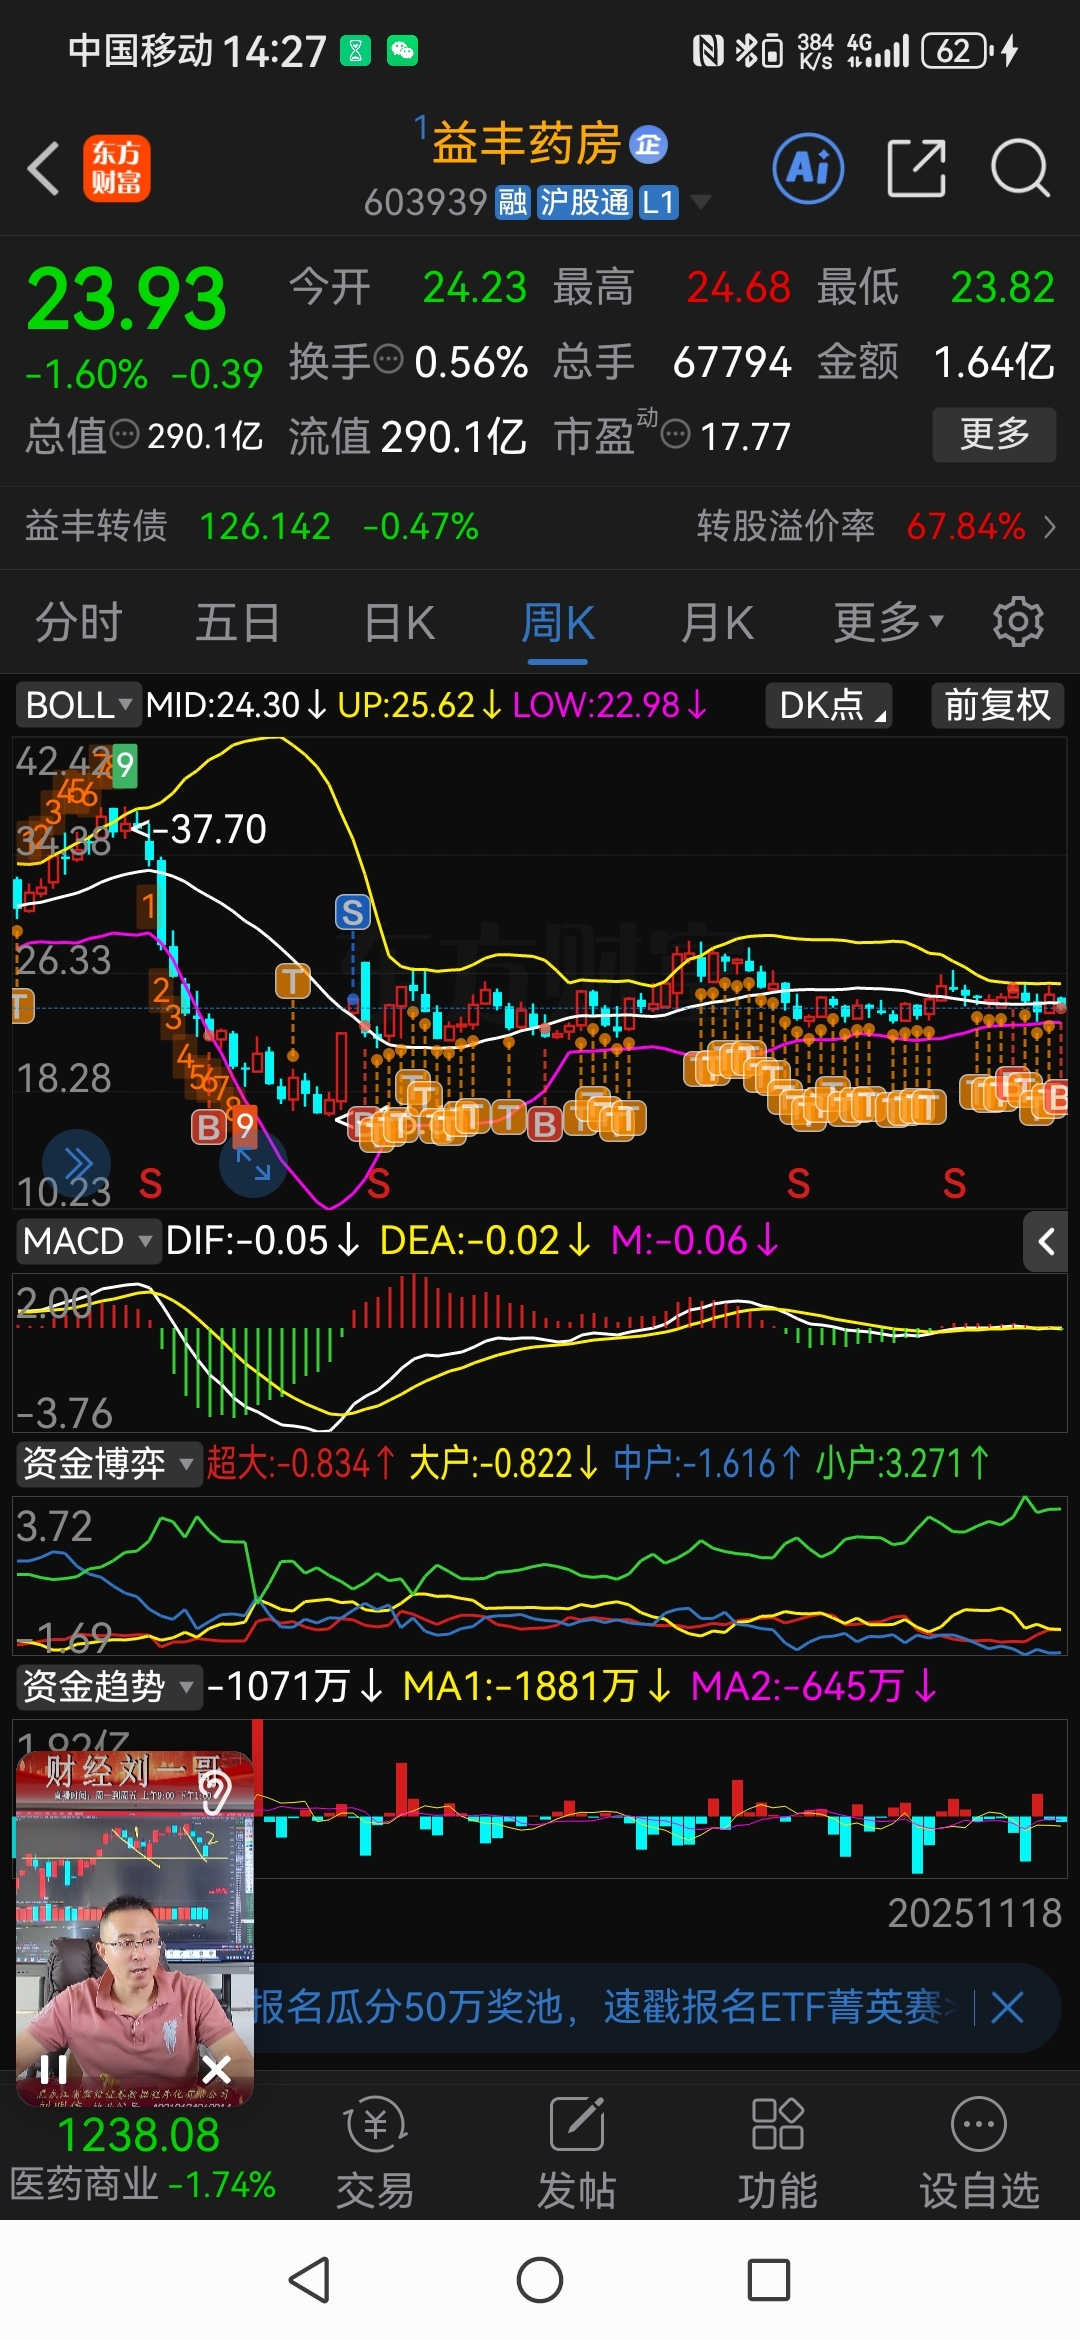Tap the Android recent apps button

click(769, 2281)
